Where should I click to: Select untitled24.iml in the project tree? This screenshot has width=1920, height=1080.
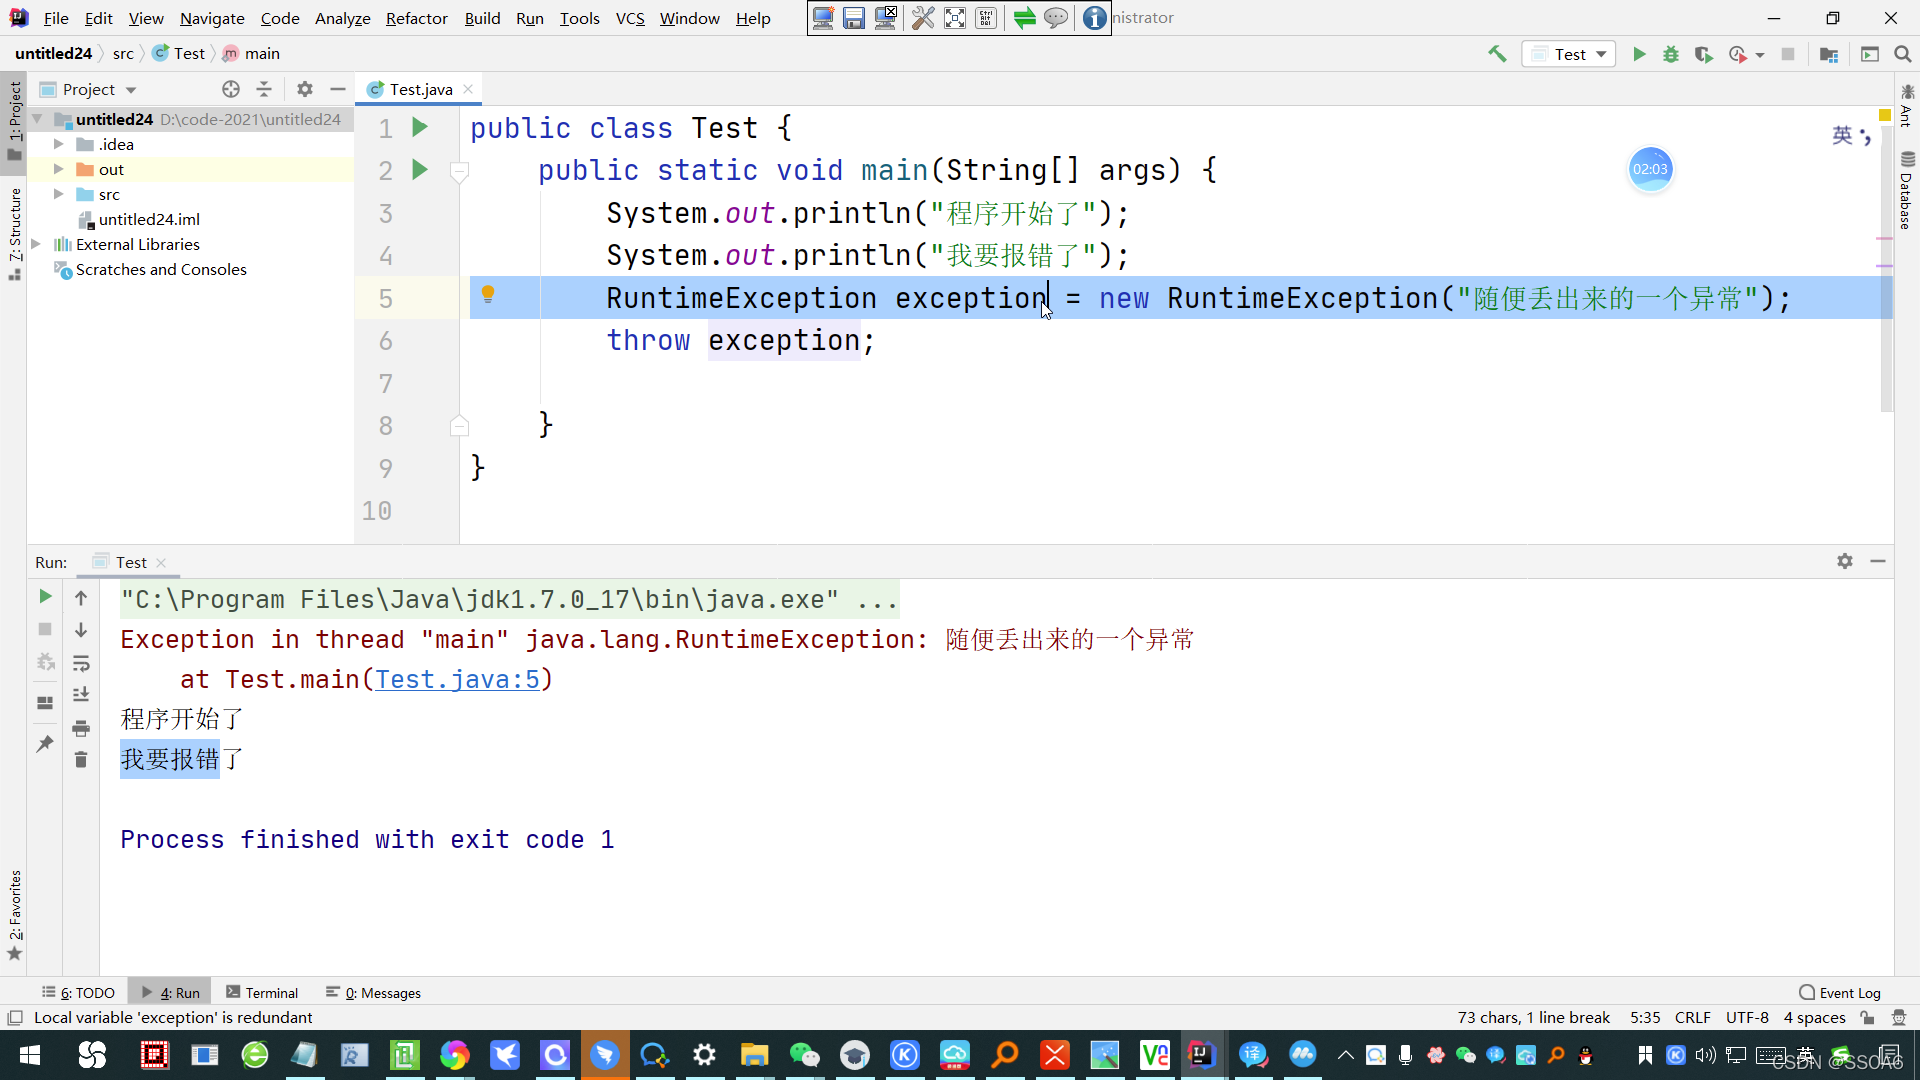149,219
